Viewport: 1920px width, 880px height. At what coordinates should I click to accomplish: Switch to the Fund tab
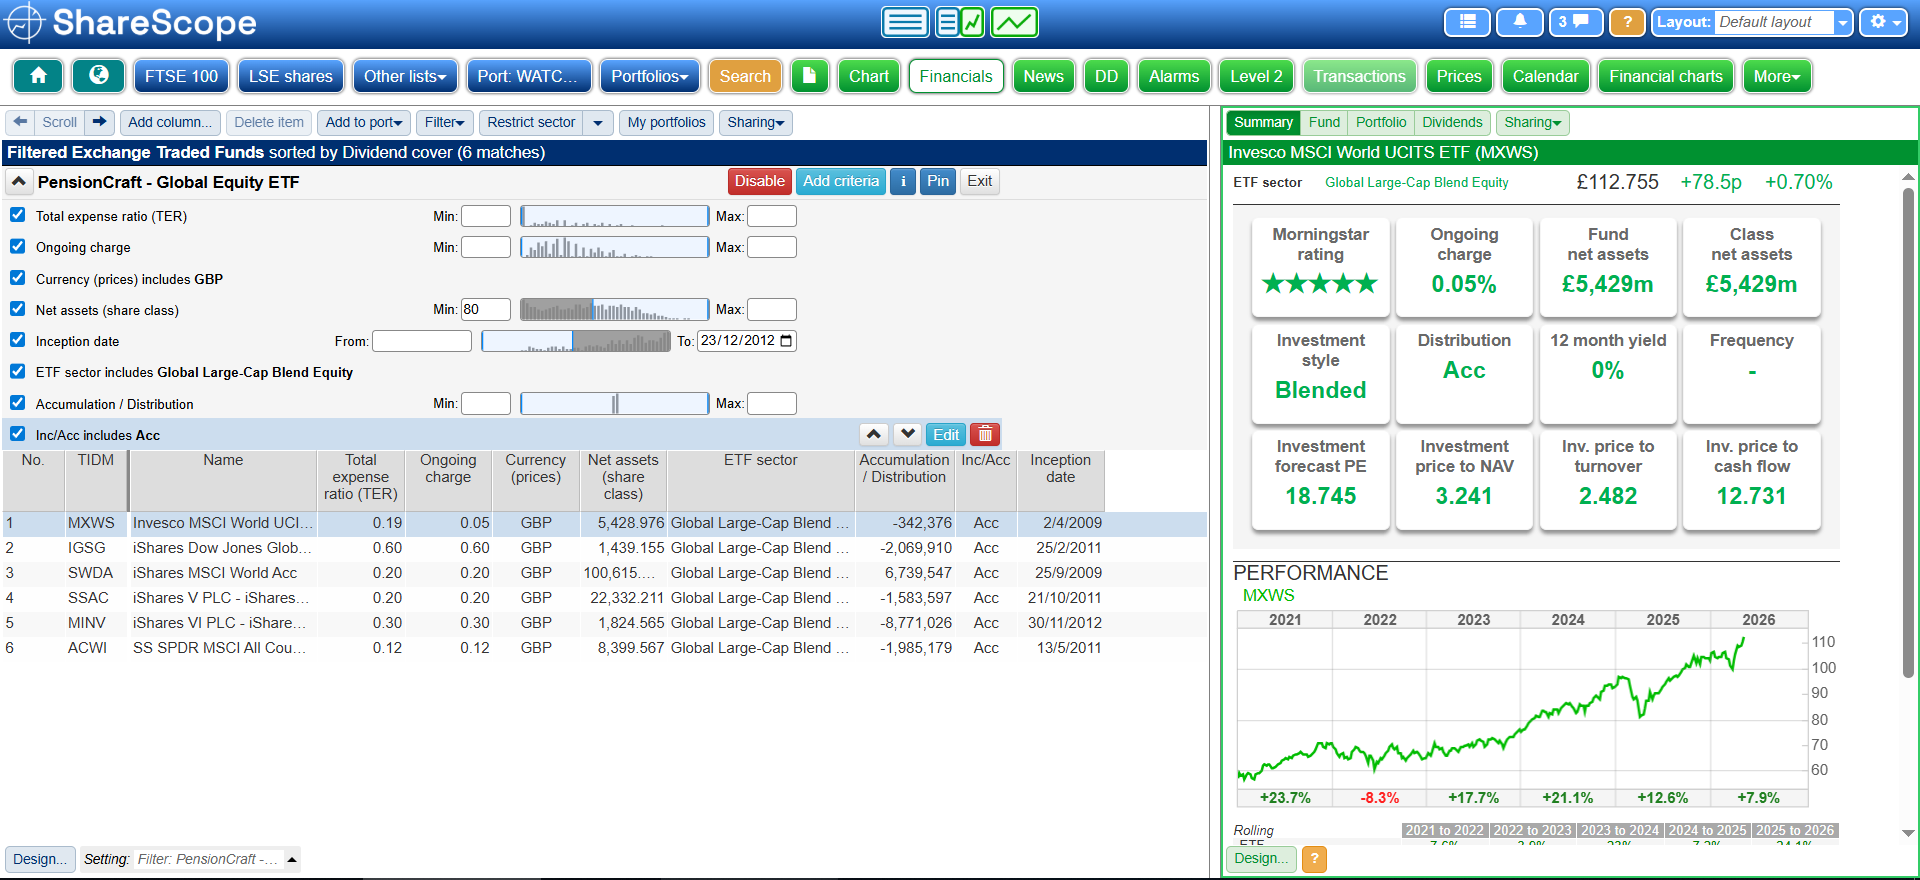(1324, 122)
